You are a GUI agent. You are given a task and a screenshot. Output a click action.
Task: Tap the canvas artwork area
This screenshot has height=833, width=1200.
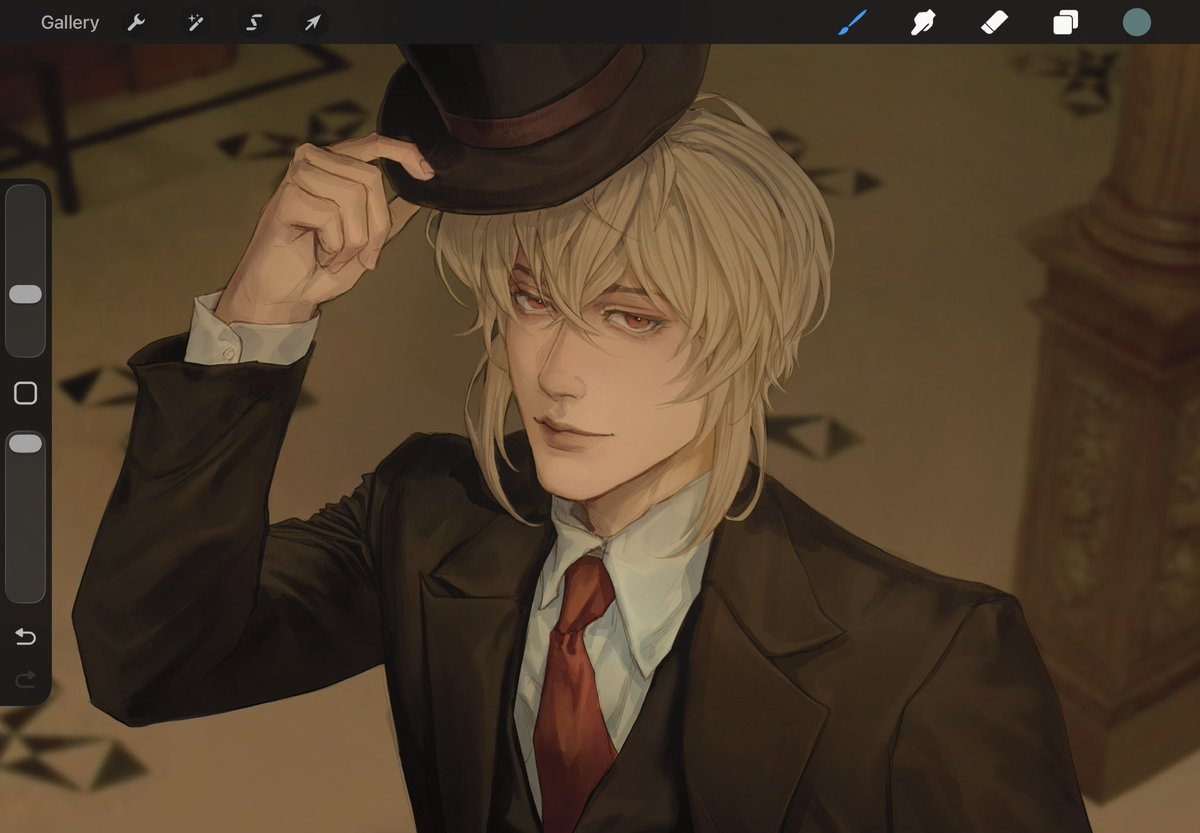(600, 450)
